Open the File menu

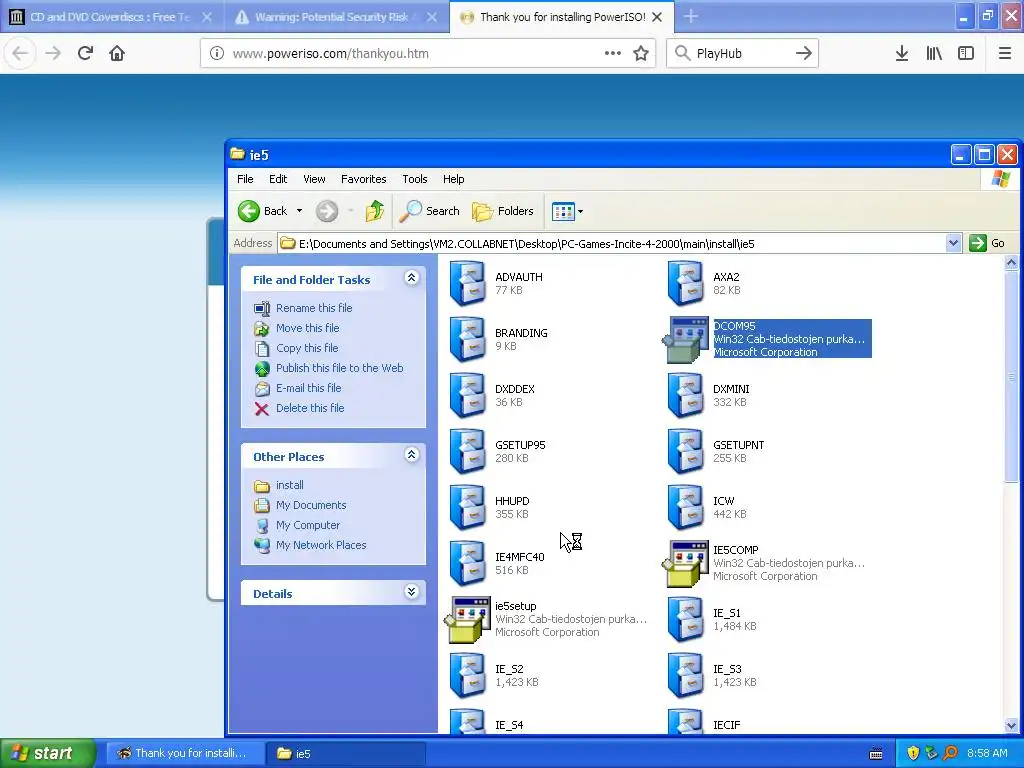245,179
